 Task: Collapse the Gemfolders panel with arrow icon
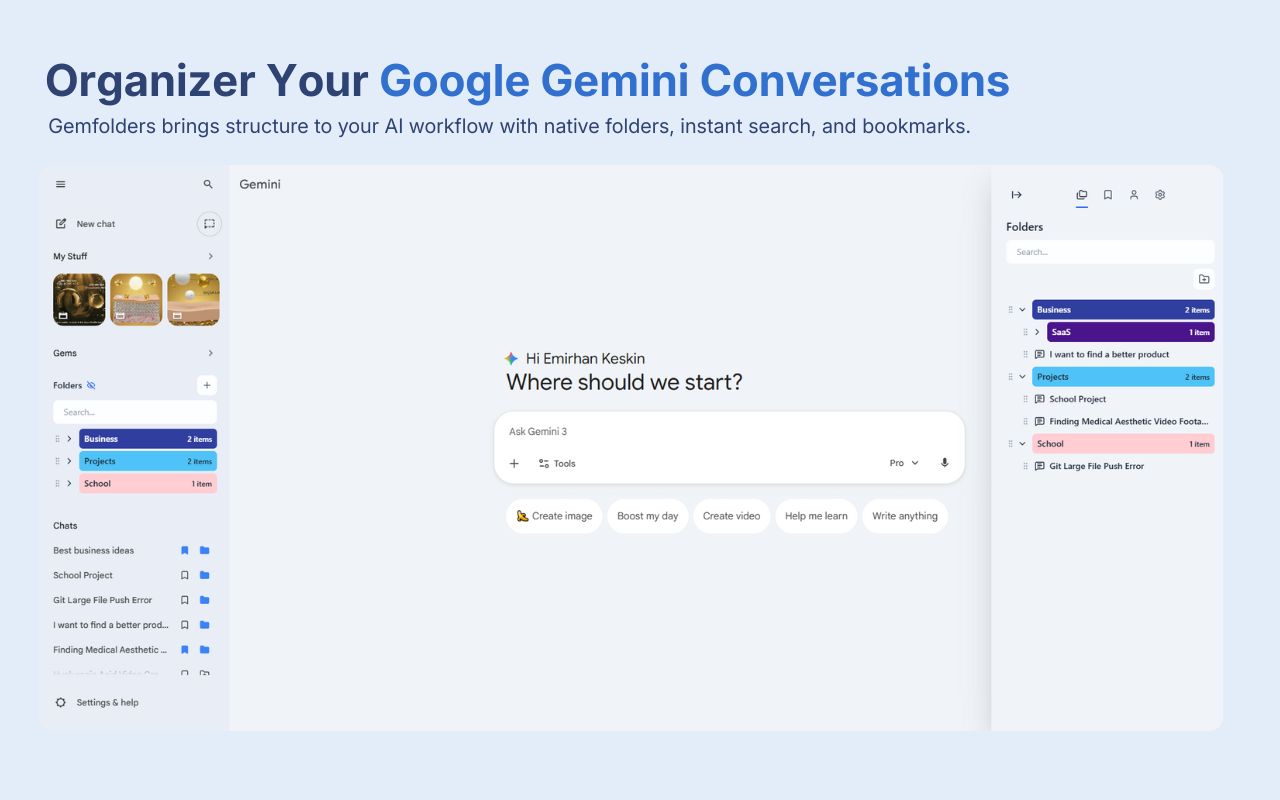pos(1017,195)
